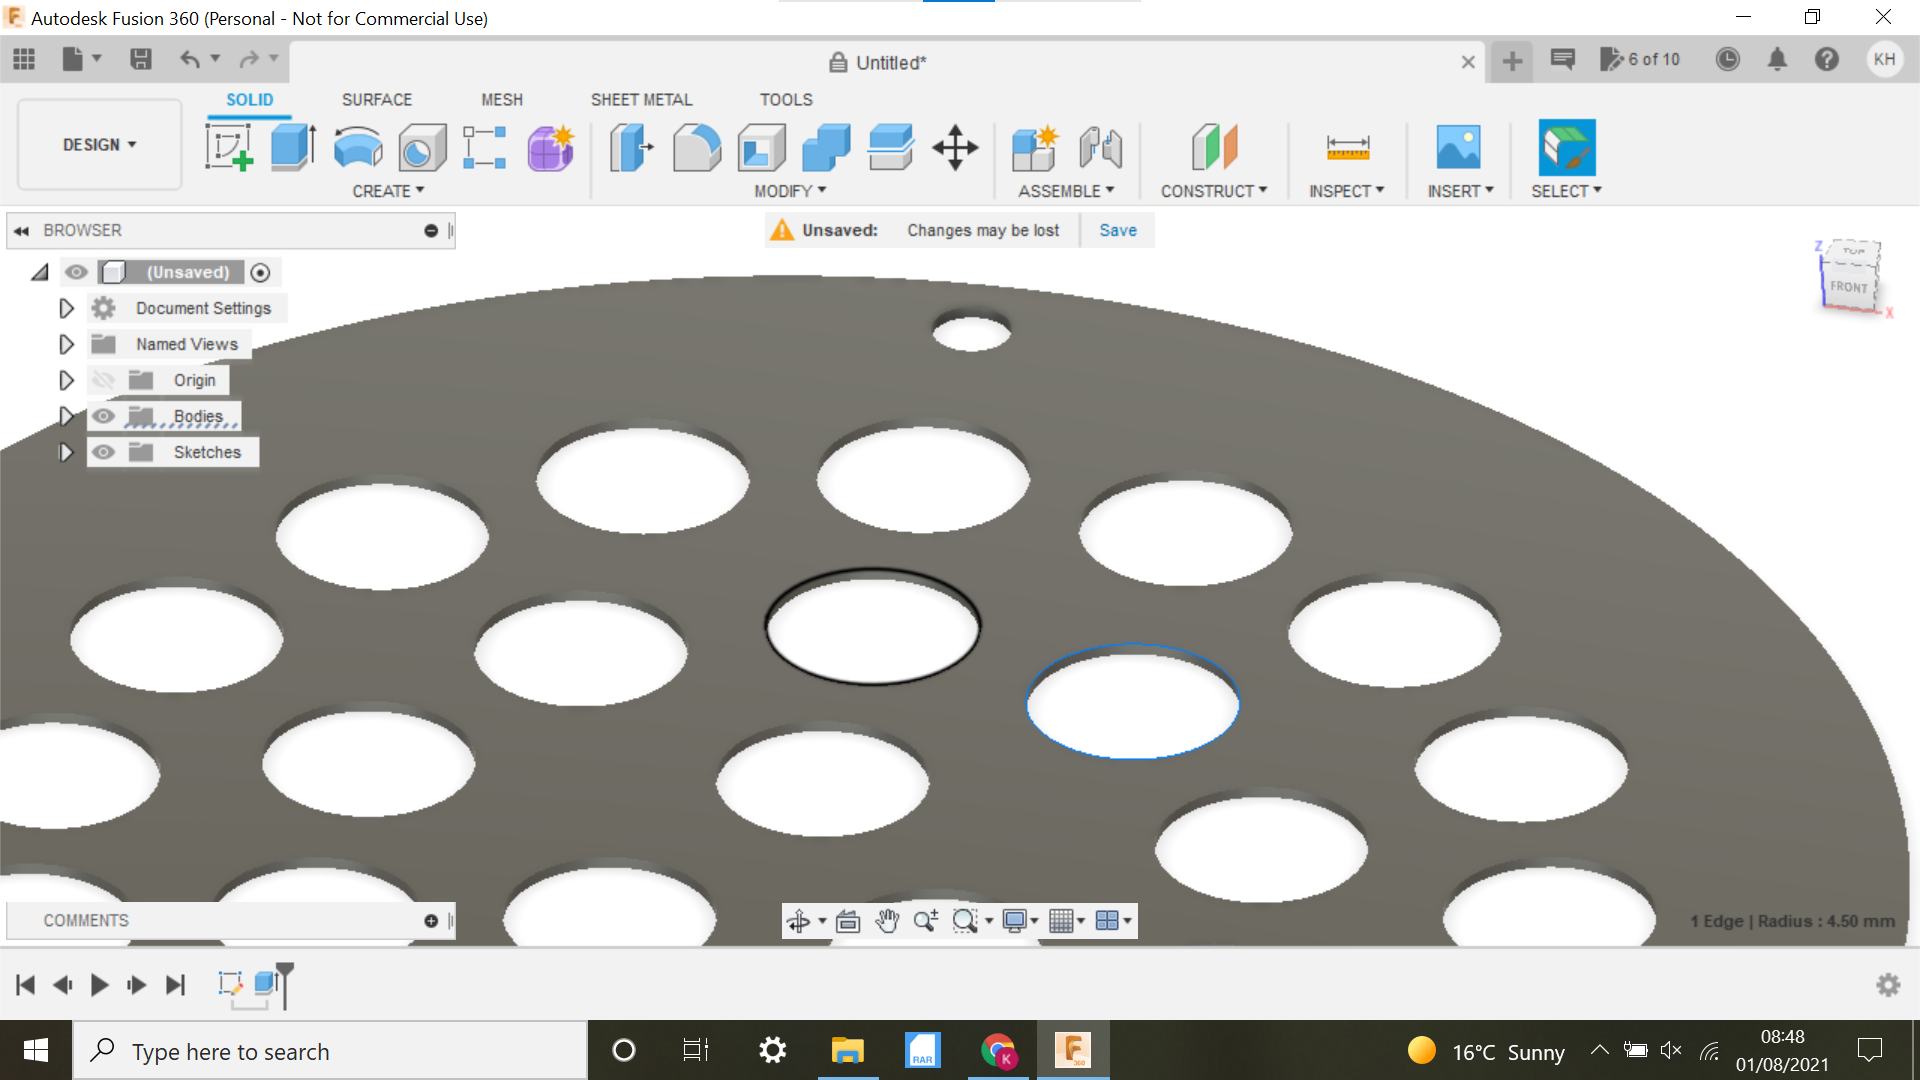Hide the Sketches folder

pos(103,452)
